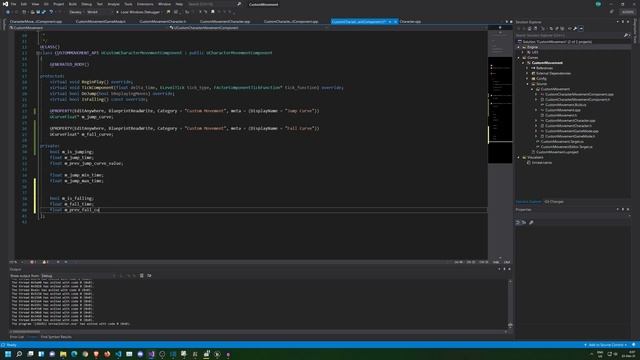Expand the External Dependencies node

pyautogui.click(x=527, y=73)
